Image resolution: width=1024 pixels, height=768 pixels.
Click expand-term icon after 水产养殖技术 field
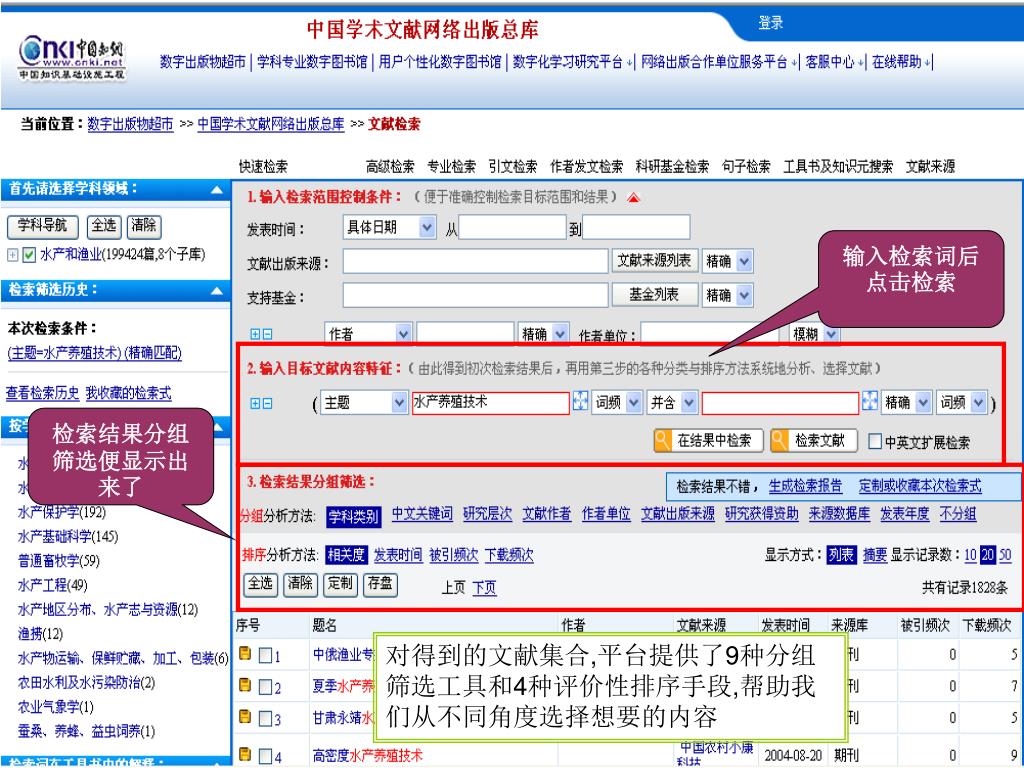(580, 401)
